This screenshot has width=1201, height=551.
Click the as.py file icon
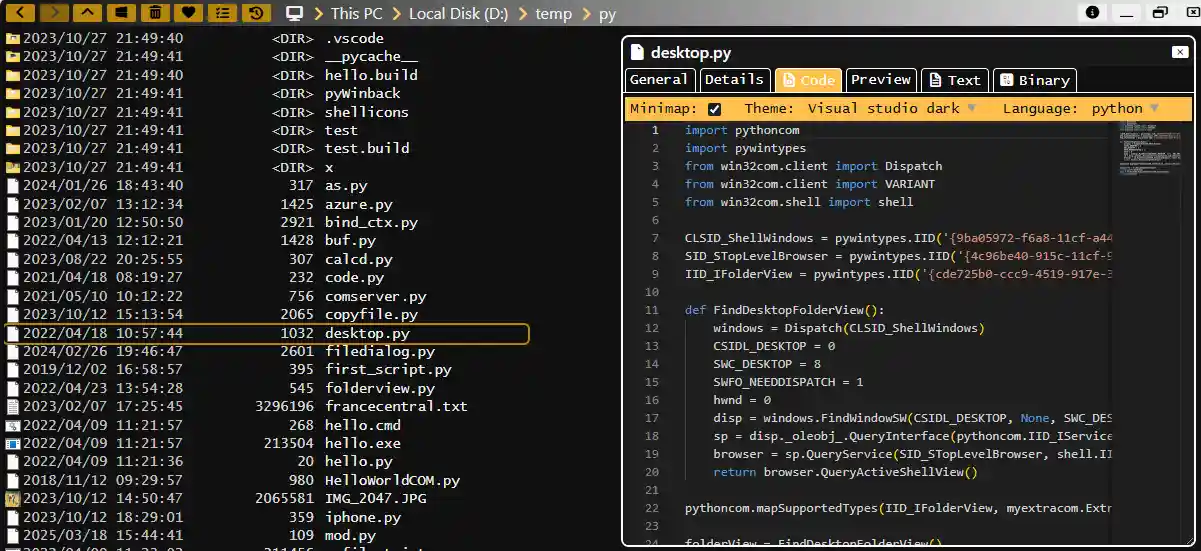click(x=13, y=185)
